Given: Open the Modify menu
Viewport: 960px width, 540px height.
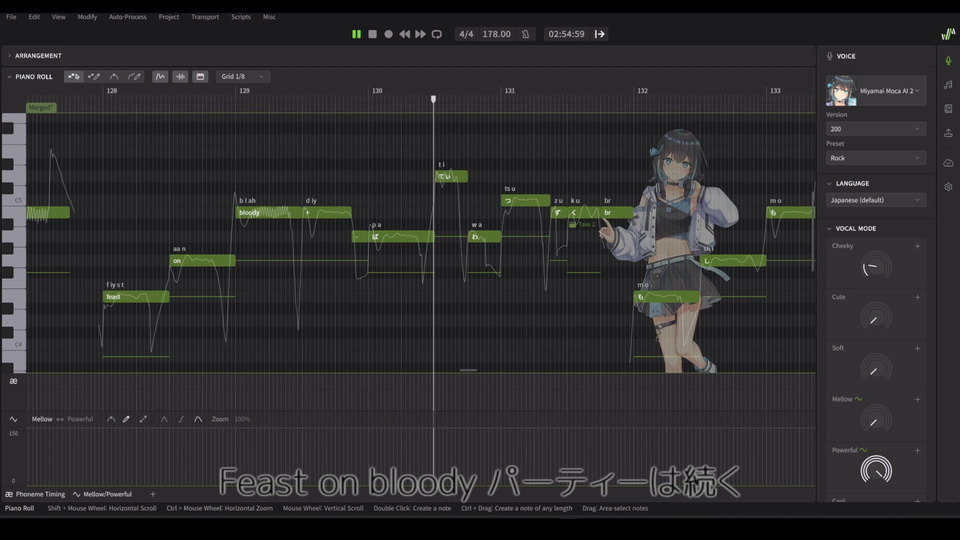Looking at the screenshot, I should (x=87, y=17).
